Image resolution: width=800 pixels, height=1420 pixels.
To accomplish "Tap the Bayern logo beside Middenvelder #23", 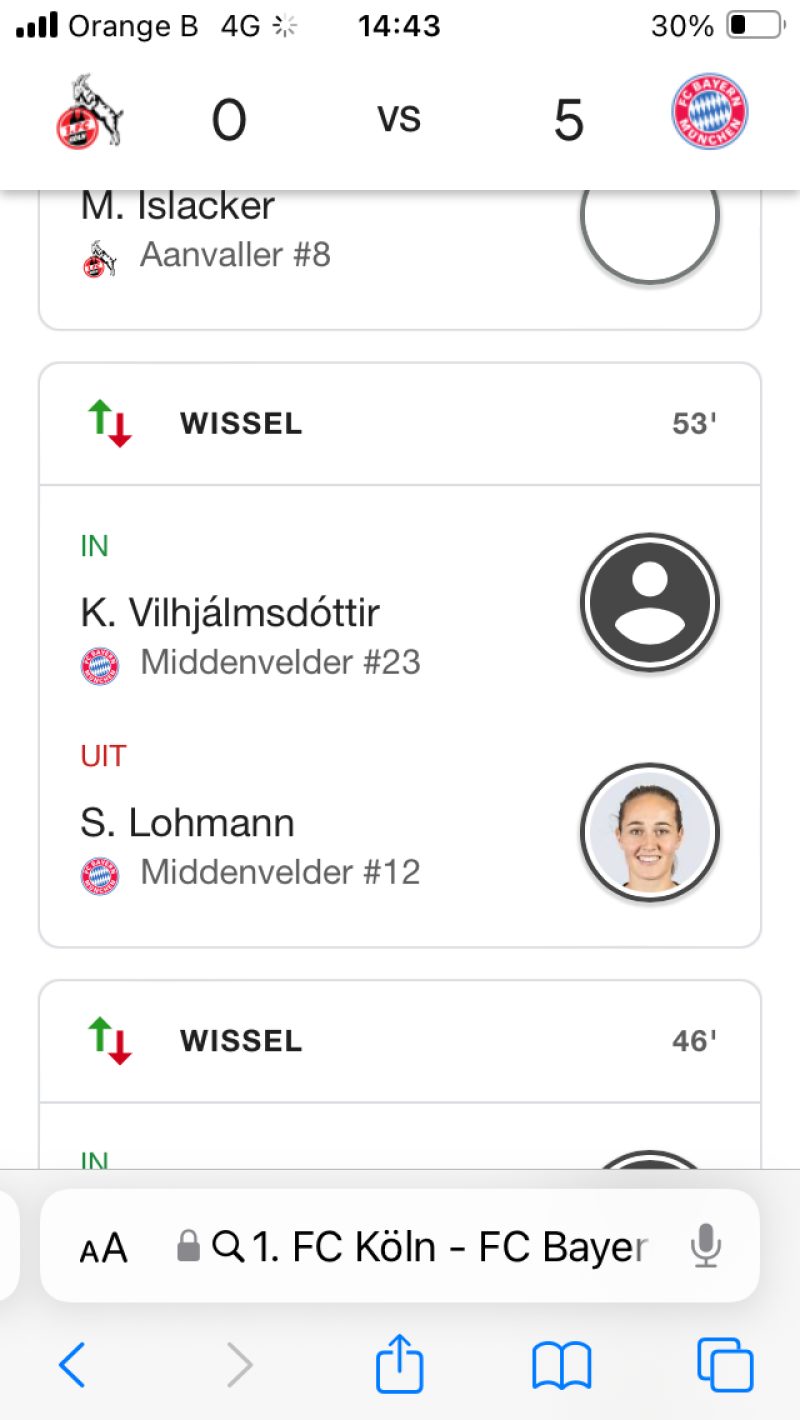I will click(100, 665).
